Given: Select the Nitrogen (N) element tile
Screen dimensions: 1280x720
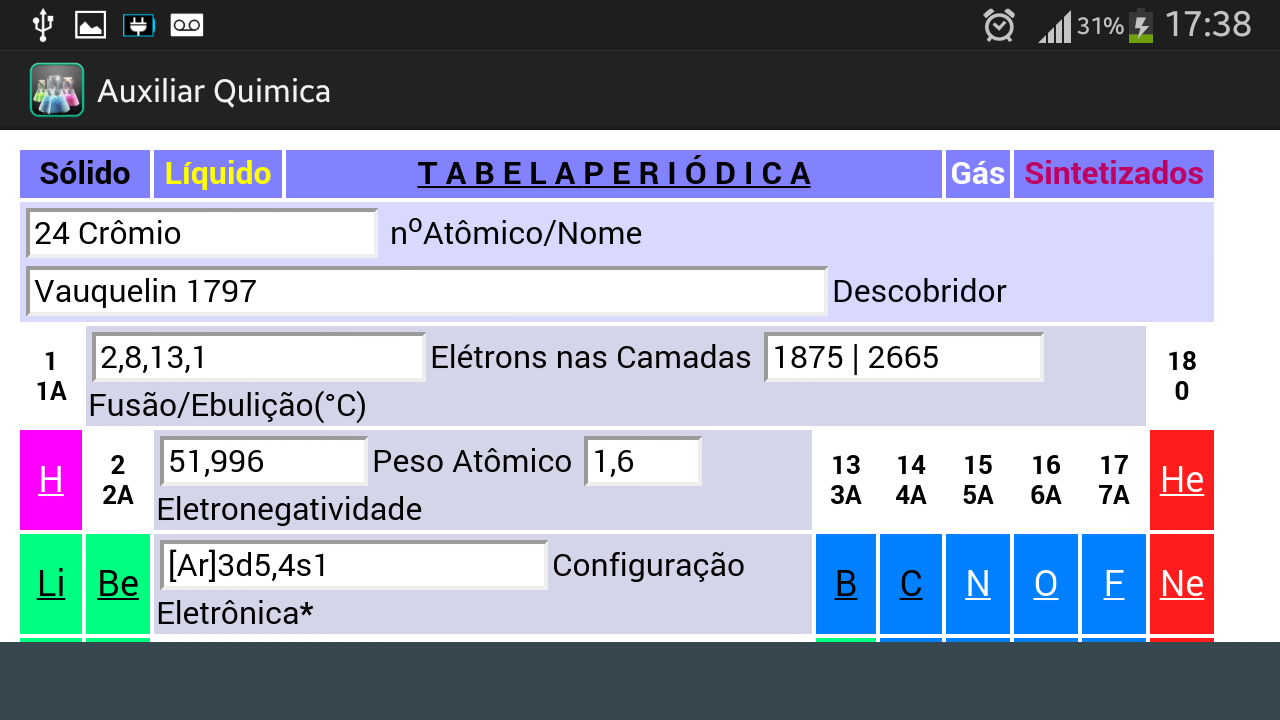Looking at the screenshot, I should coord(978,584).
